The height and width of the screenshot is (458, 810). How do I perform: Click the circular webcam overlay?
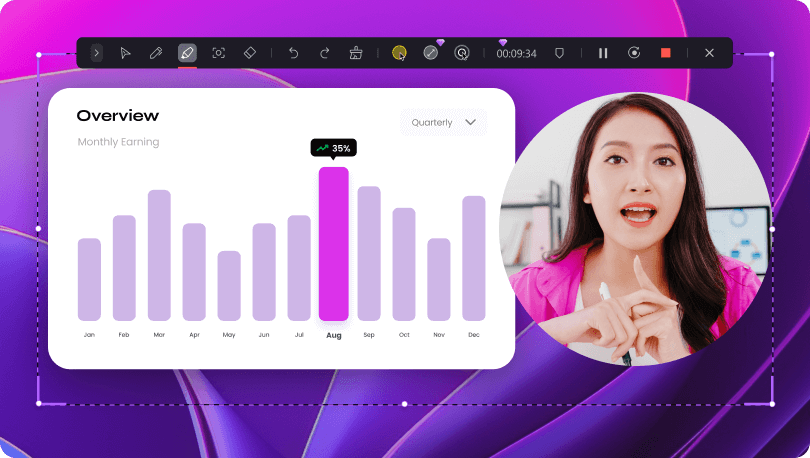coord(636,229)
